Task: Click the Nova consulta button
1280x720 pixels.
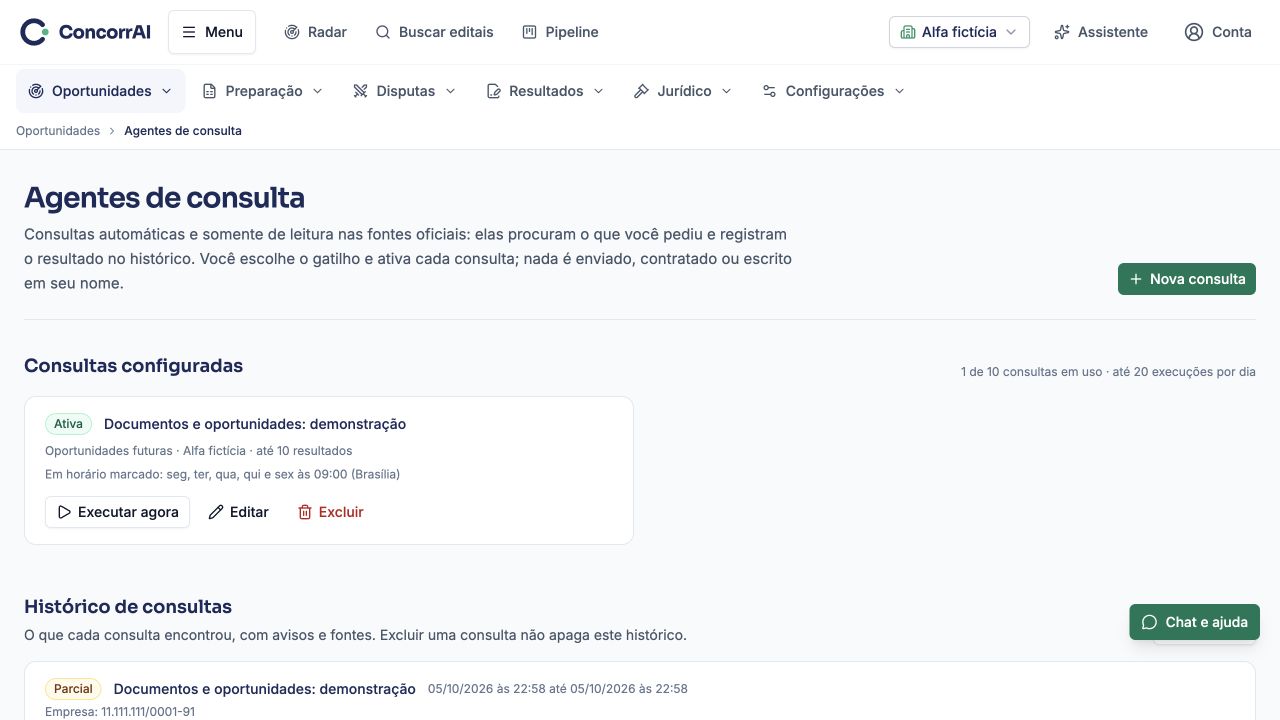Action: (x=1187, y=279)
